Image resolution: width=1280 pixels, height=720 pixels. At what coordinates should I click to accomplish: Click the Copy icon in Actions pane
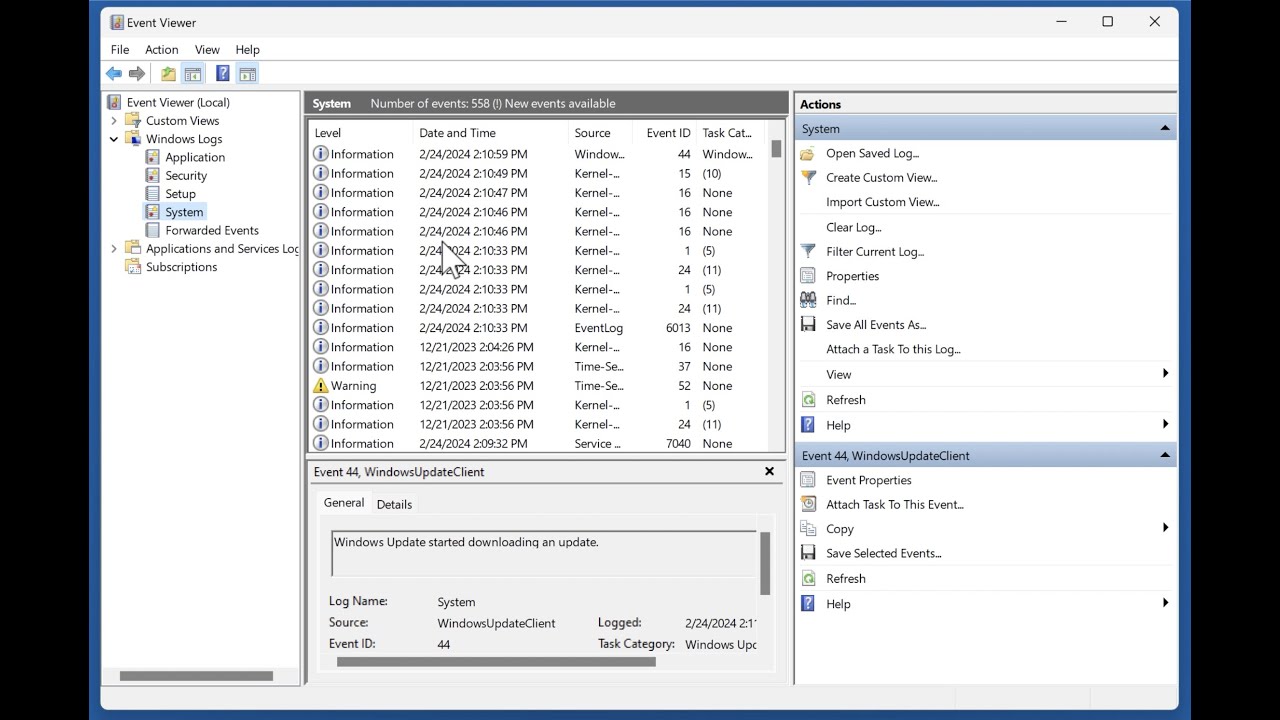coord(808,529)
